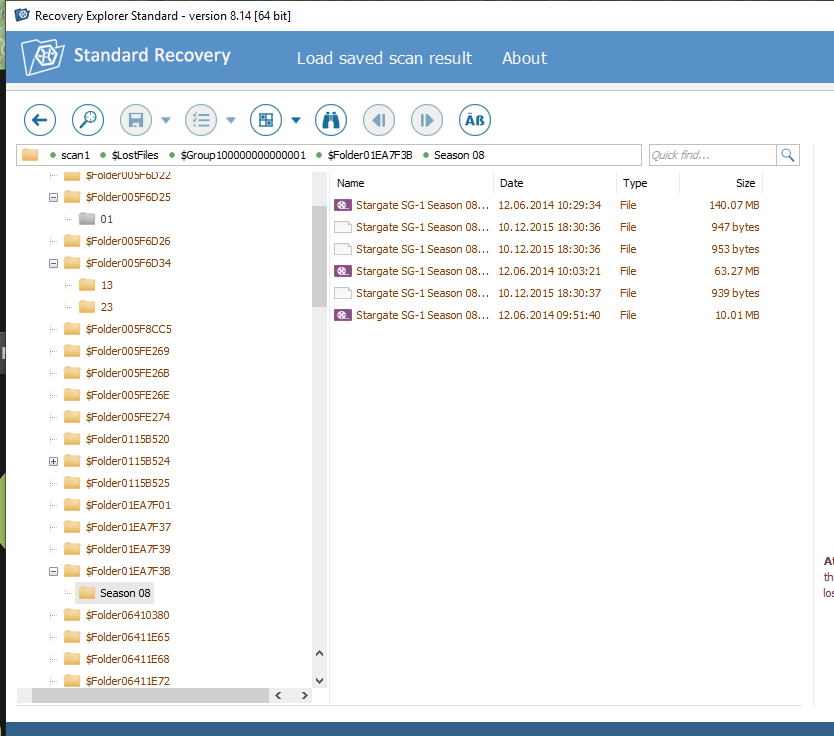Click the tree horizontal scroll left arrow
Image resolution: width=834 pixels, height=736 pixels.
point(278,696)
